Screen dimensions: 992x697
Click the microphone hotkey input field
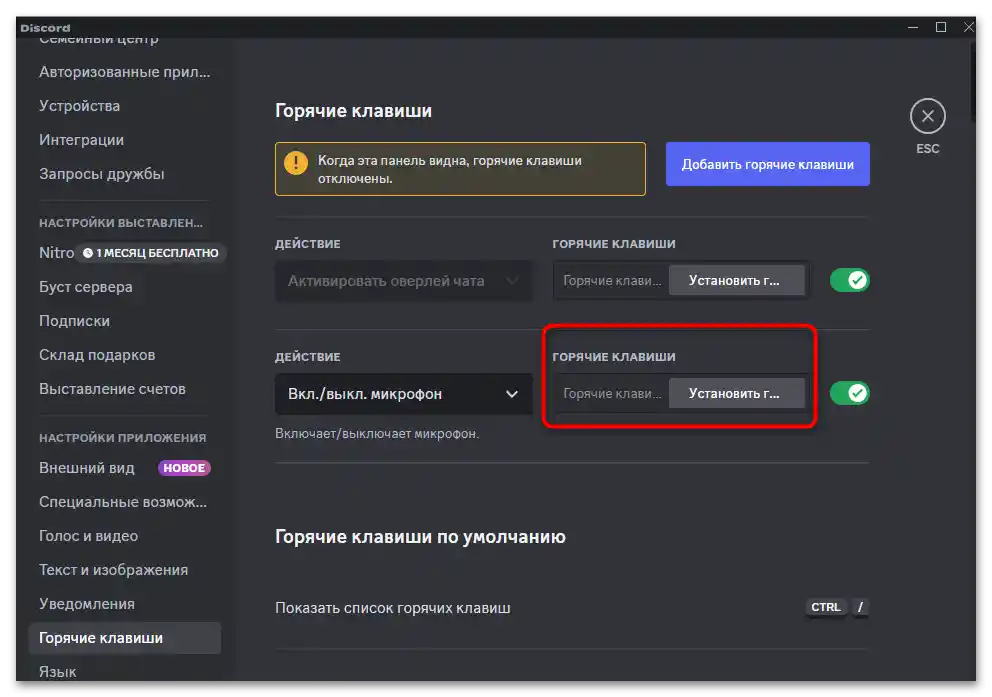(x=610, y=393)
